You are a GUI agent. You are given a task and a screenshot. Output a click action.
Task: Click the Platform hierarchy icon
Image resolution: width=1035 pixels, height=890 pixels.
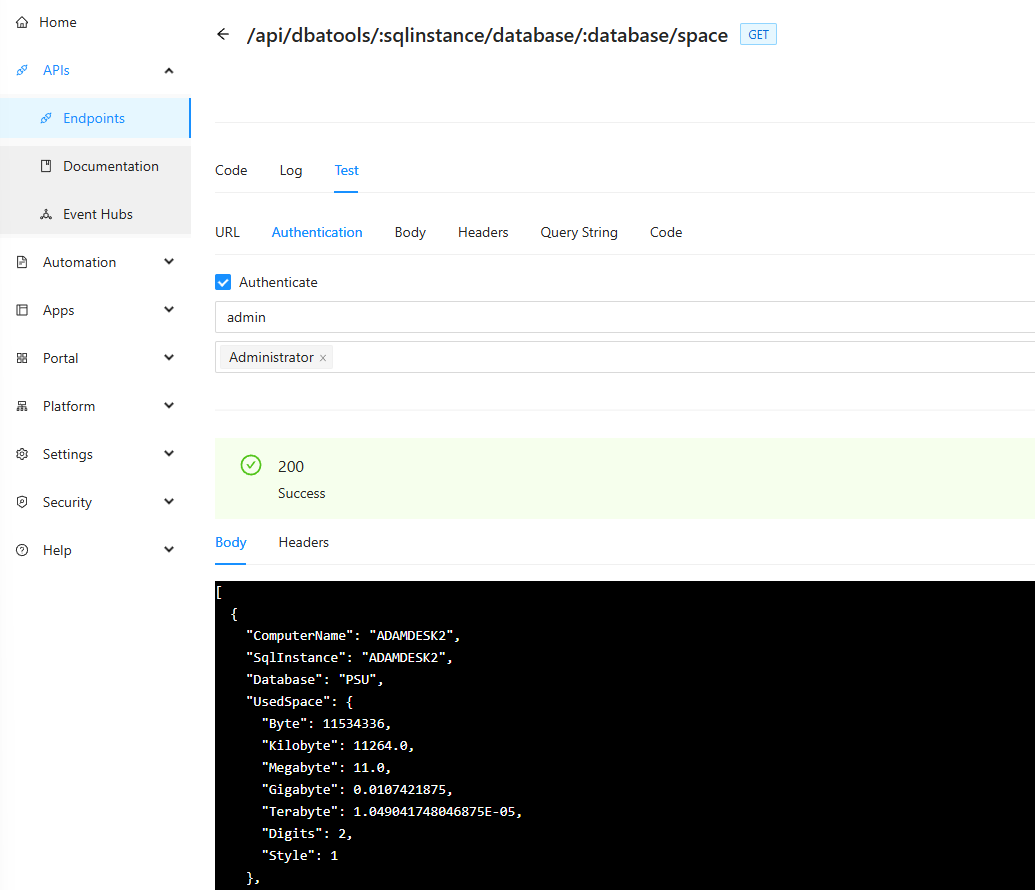coord(22,406)
